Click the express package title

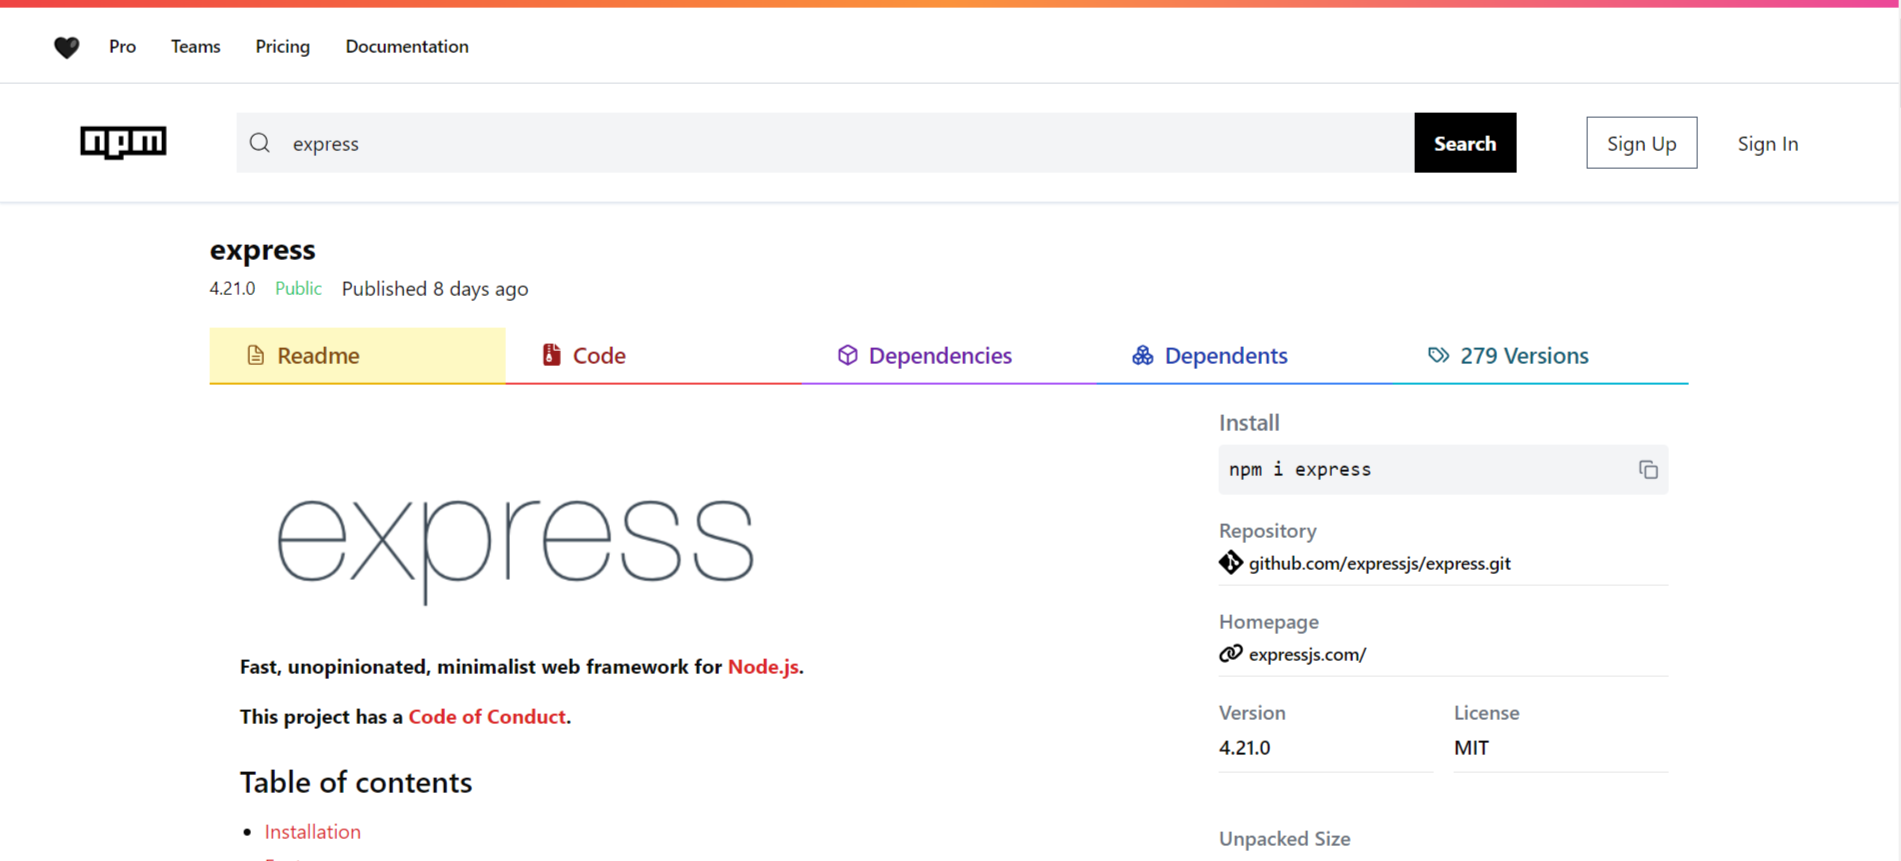coord(262,249)
